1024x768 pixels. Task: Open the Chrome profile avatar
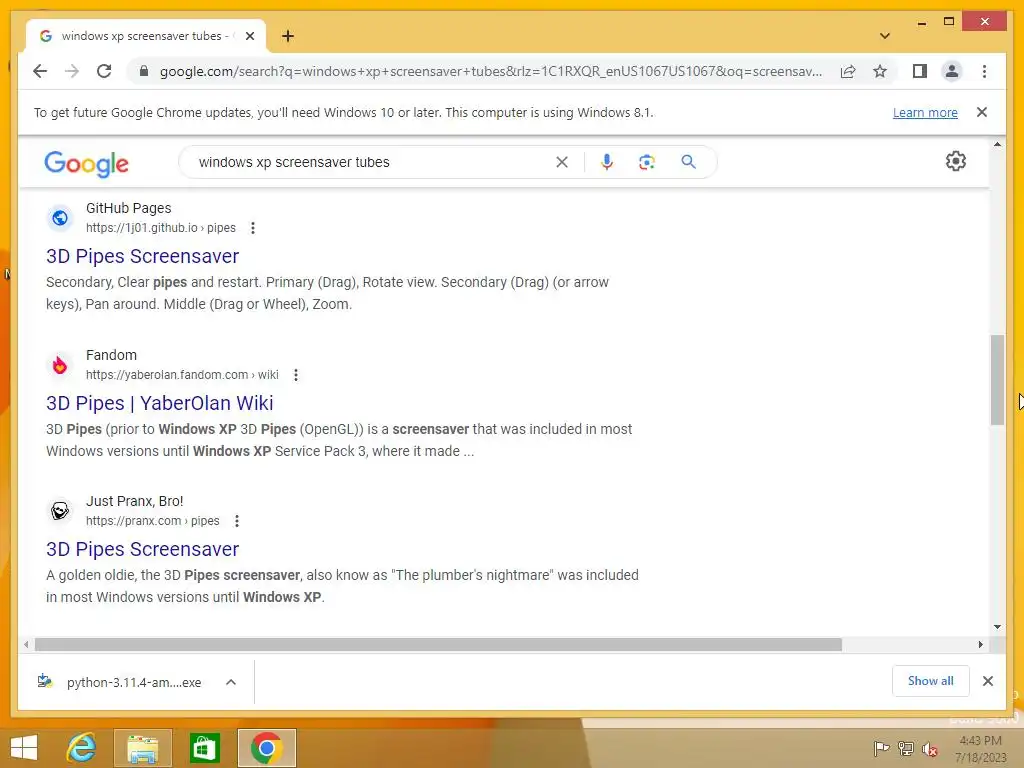952,71
